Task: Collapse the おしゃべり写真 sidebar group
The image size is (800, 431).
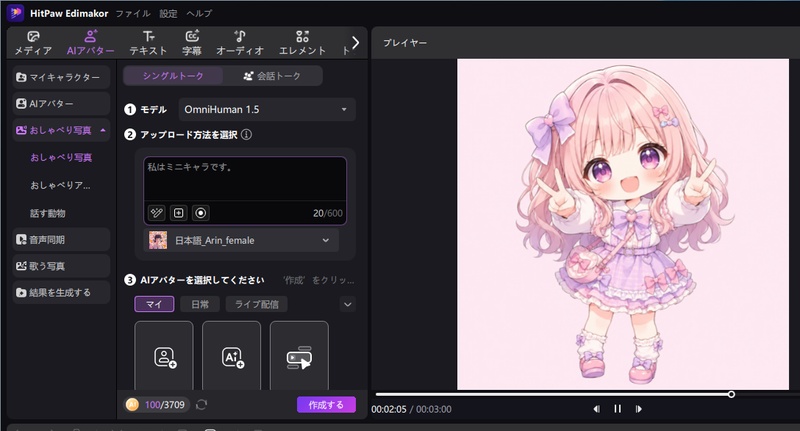Action: tap(61, 130)
